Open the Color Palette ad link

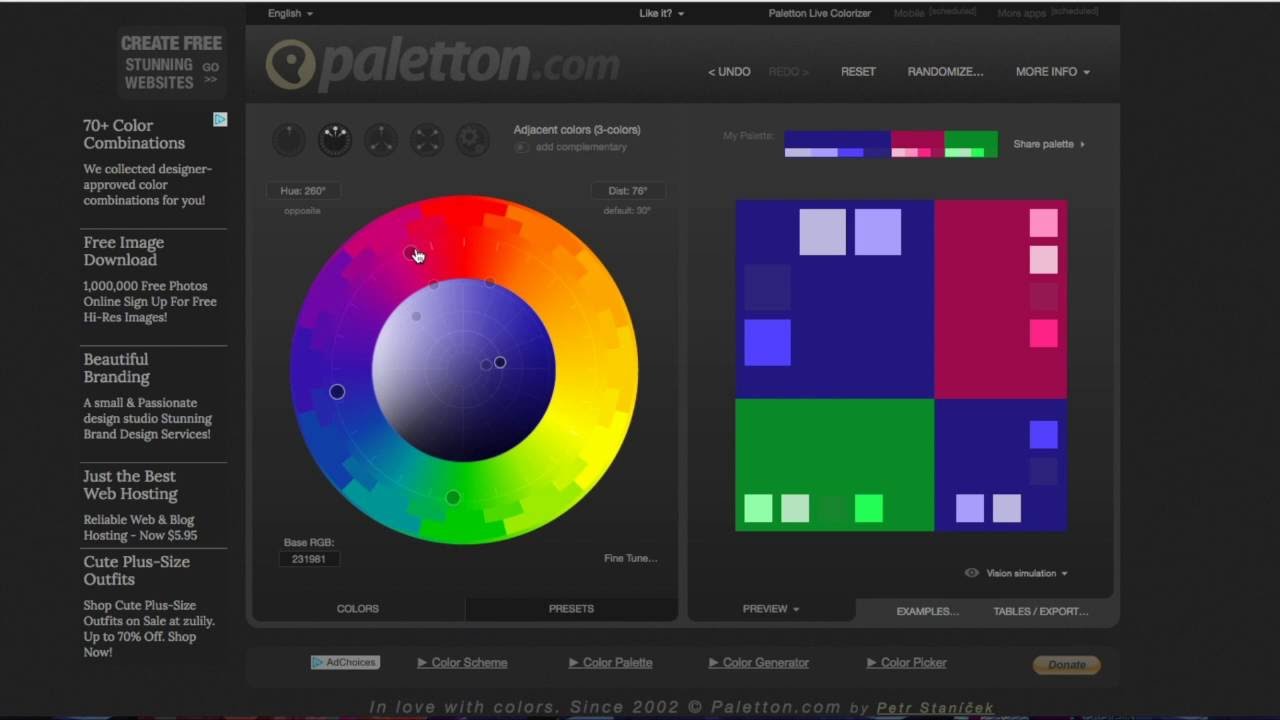[610, 662]
